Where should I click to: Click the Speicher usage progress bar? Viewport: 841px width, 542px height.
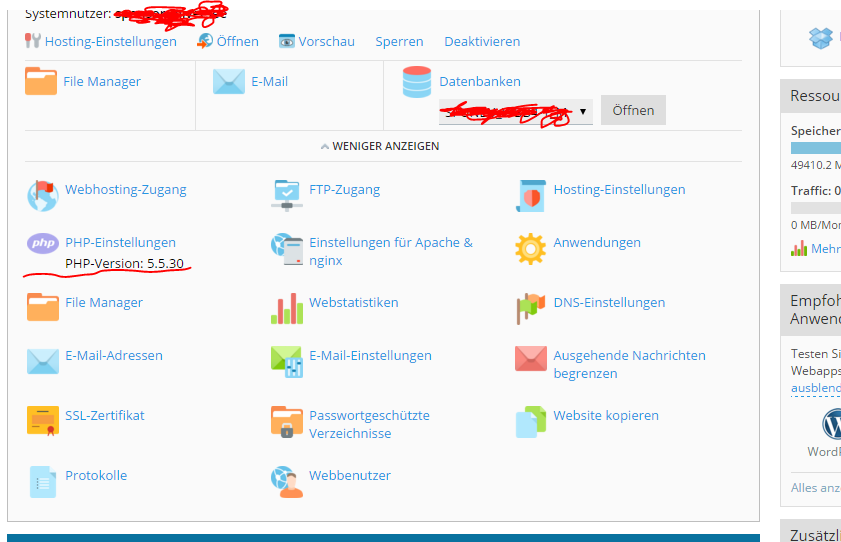tap(815, 148)
